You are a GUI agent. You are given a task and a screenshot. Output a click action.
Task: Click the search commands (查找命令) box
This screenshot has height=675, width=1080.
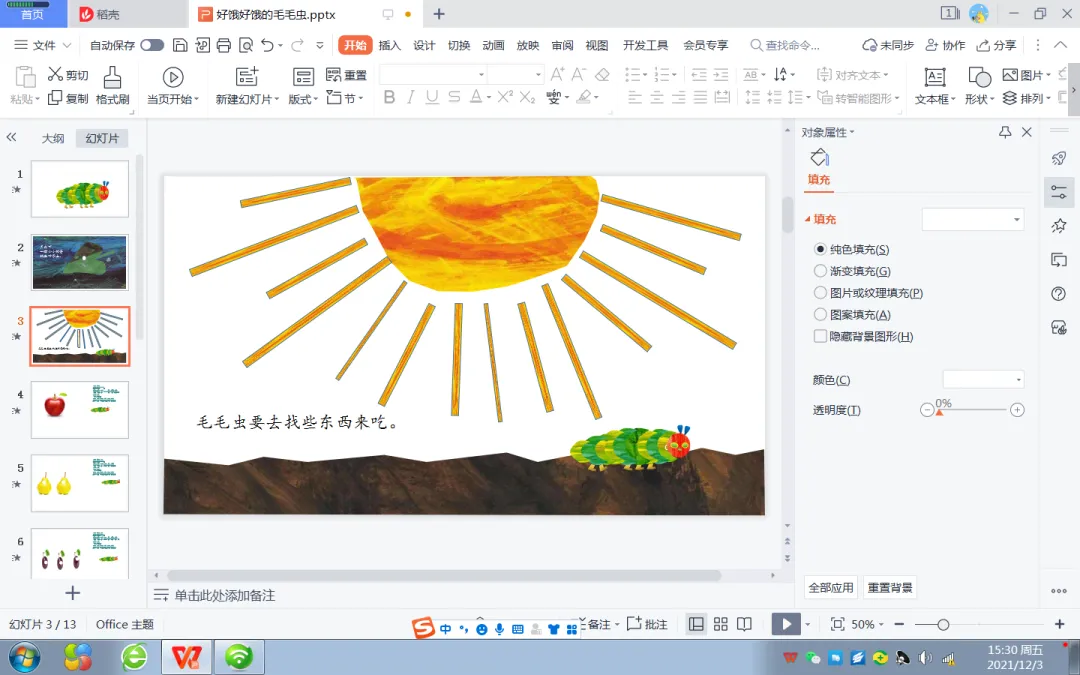tap(785, 45)
